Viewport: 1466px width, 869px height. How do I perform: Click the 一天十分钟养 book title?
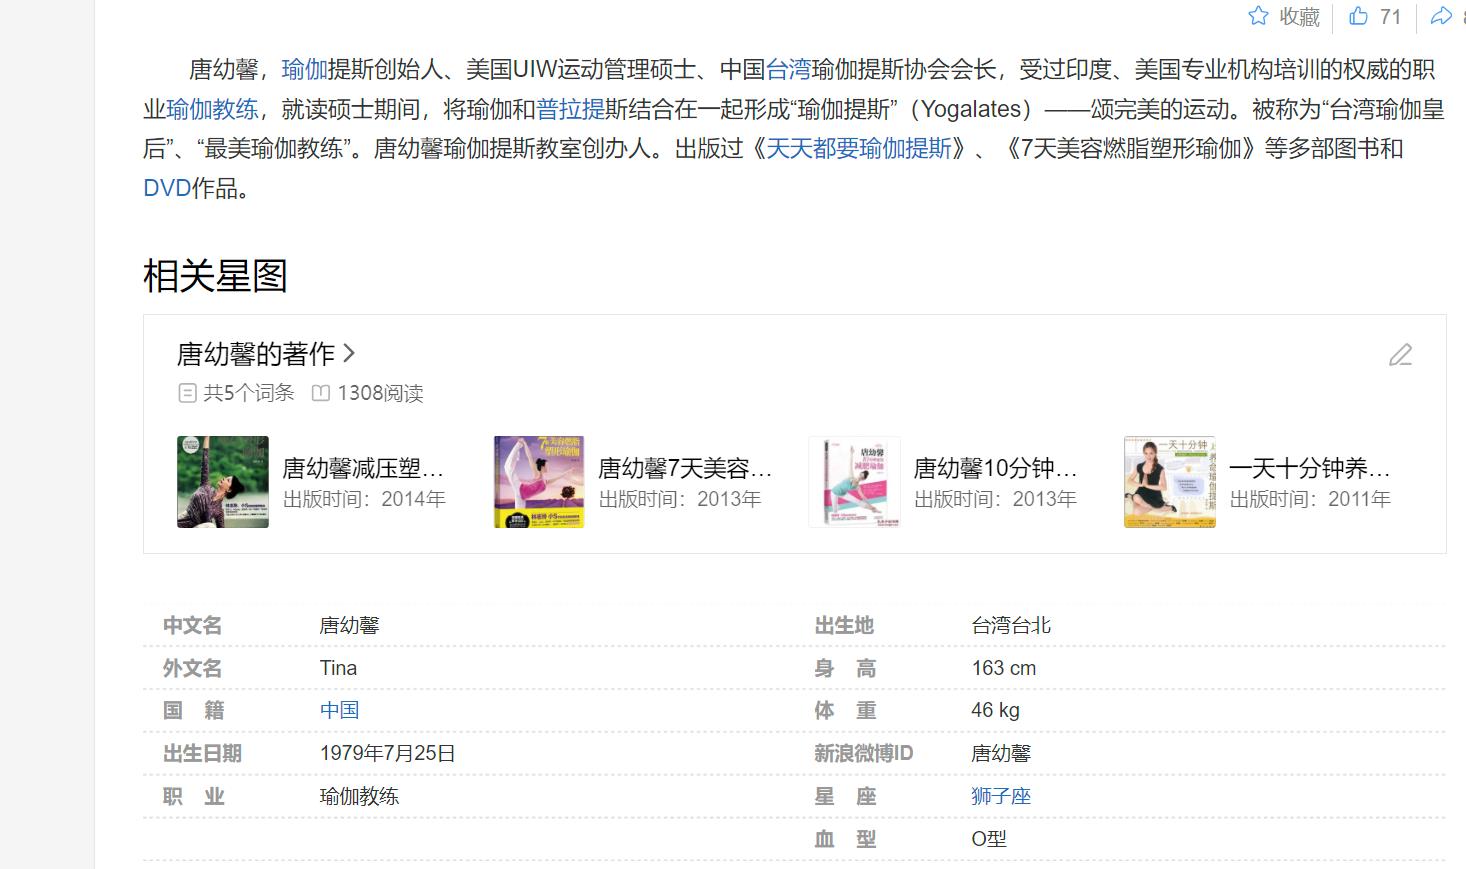(x=1308, y=468)
